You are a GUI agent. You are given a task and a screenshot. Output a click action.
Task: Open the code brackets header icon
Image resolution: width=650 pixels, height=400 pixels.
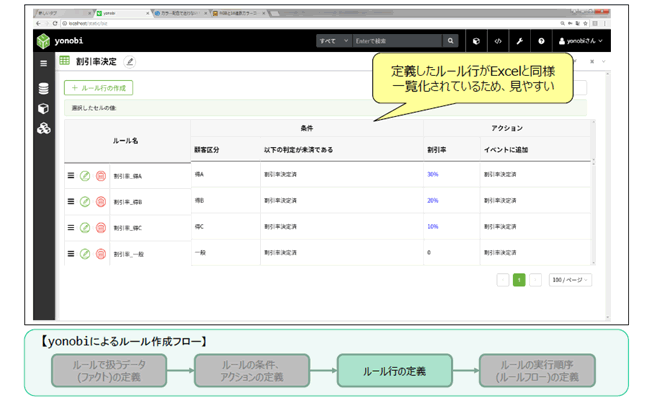pyautogui.click(x=498, y=41)
